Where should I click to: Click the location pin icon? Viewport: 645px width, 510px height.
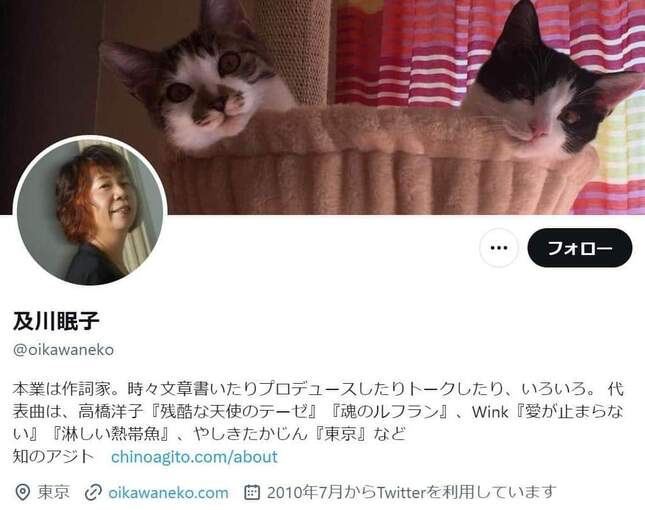pyautogui.click(x=22, y=492)
